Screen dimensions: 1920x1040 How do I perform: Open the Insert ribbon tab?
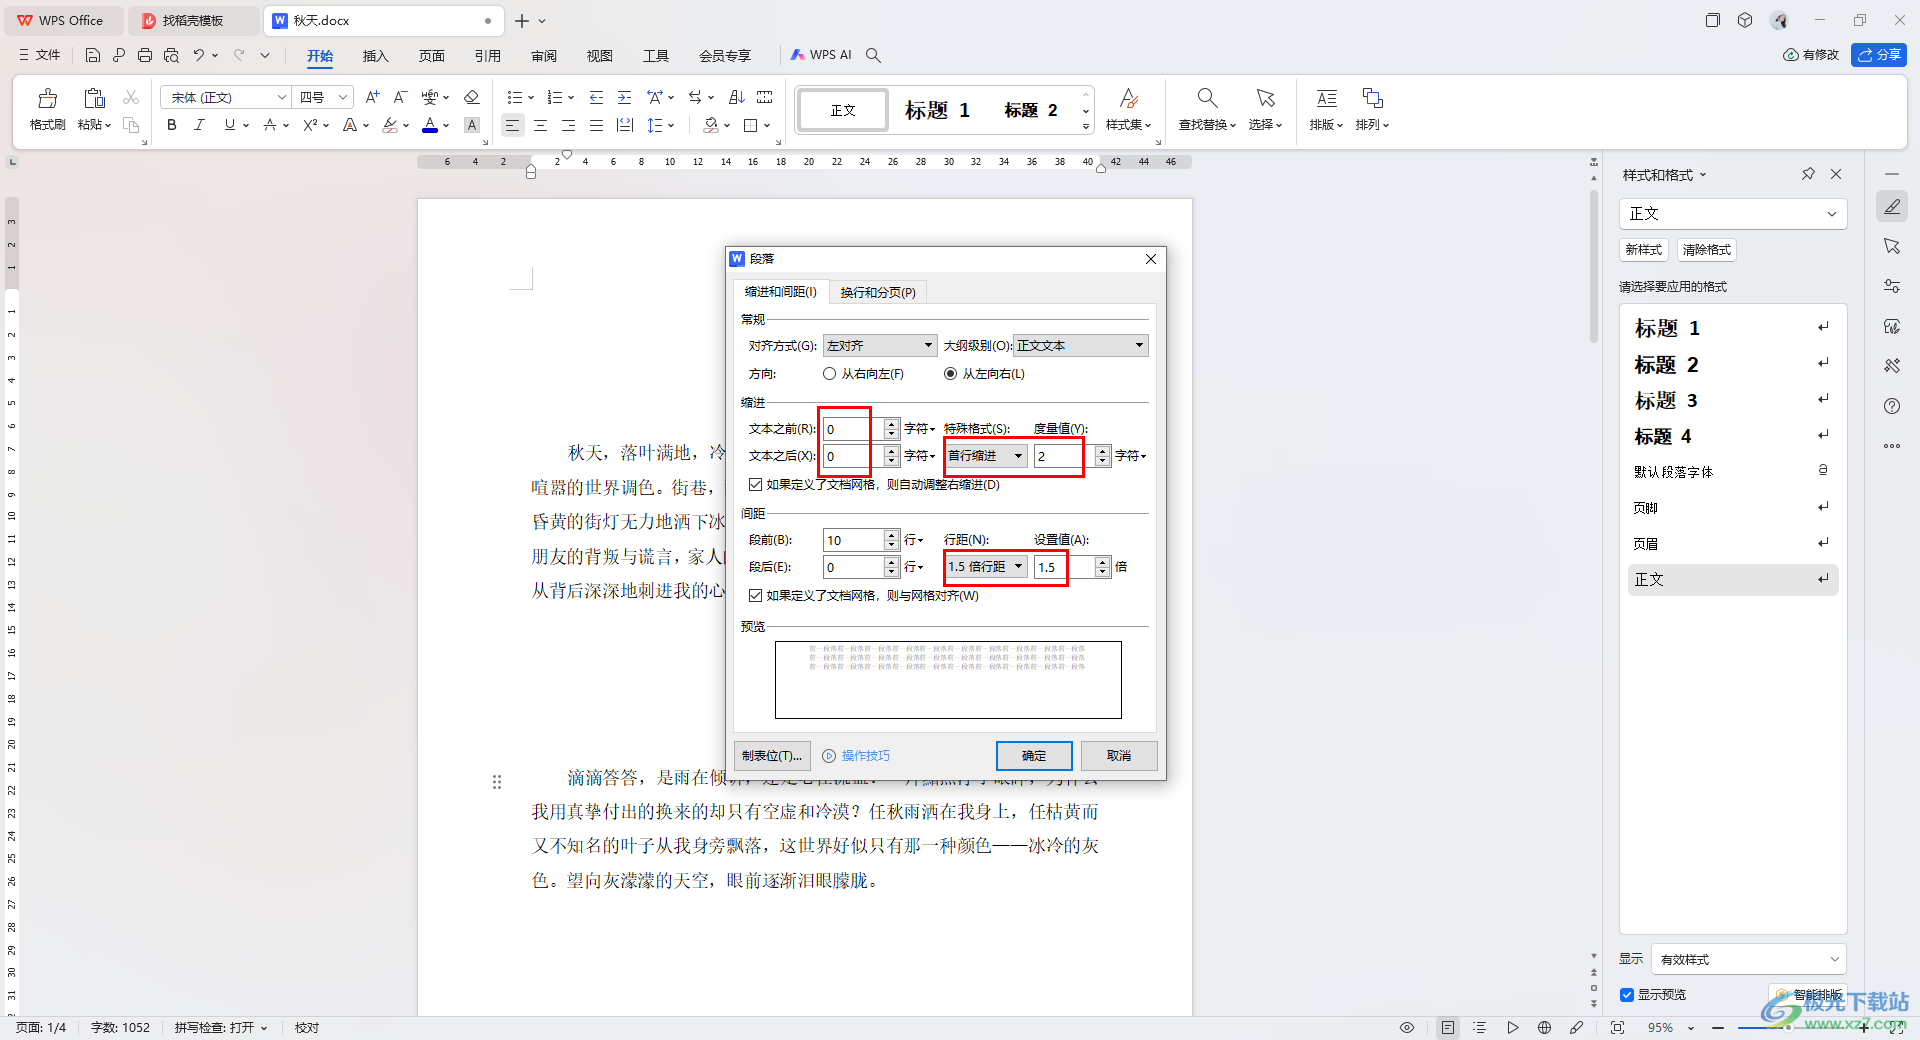(375, 55)
